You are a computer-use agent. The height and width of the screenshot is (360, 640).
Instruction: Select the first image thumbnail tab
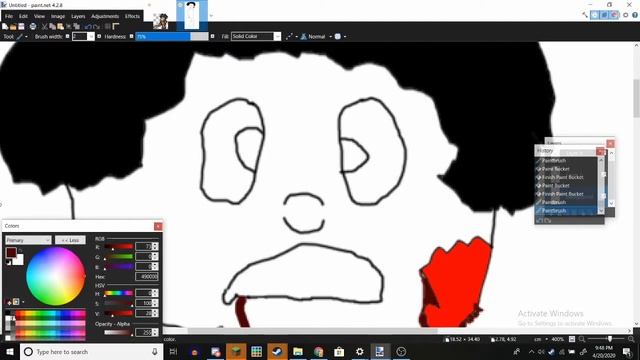click(x=160, y=21)
